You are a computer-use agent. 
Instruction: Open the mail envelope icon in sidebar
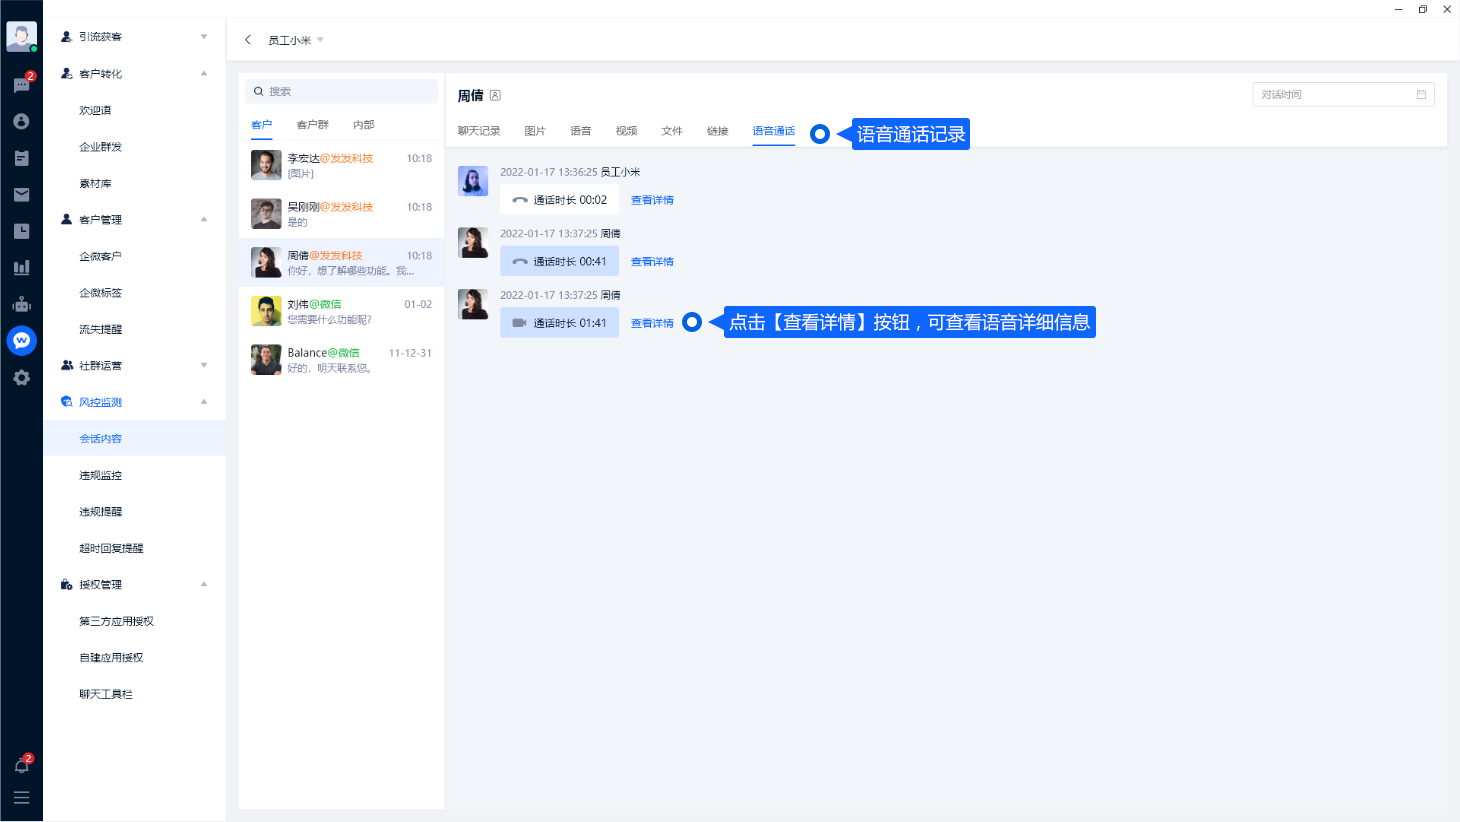(21, 195)
